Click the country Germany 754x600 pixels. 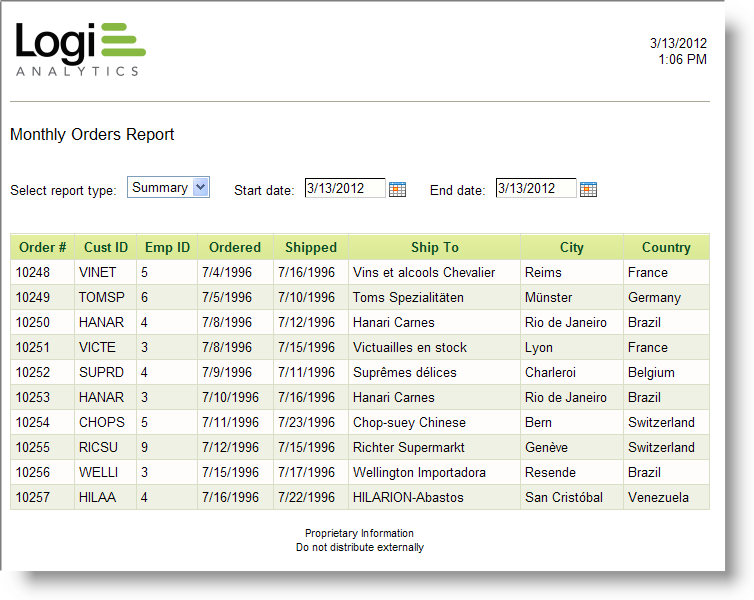coord(654,297)
